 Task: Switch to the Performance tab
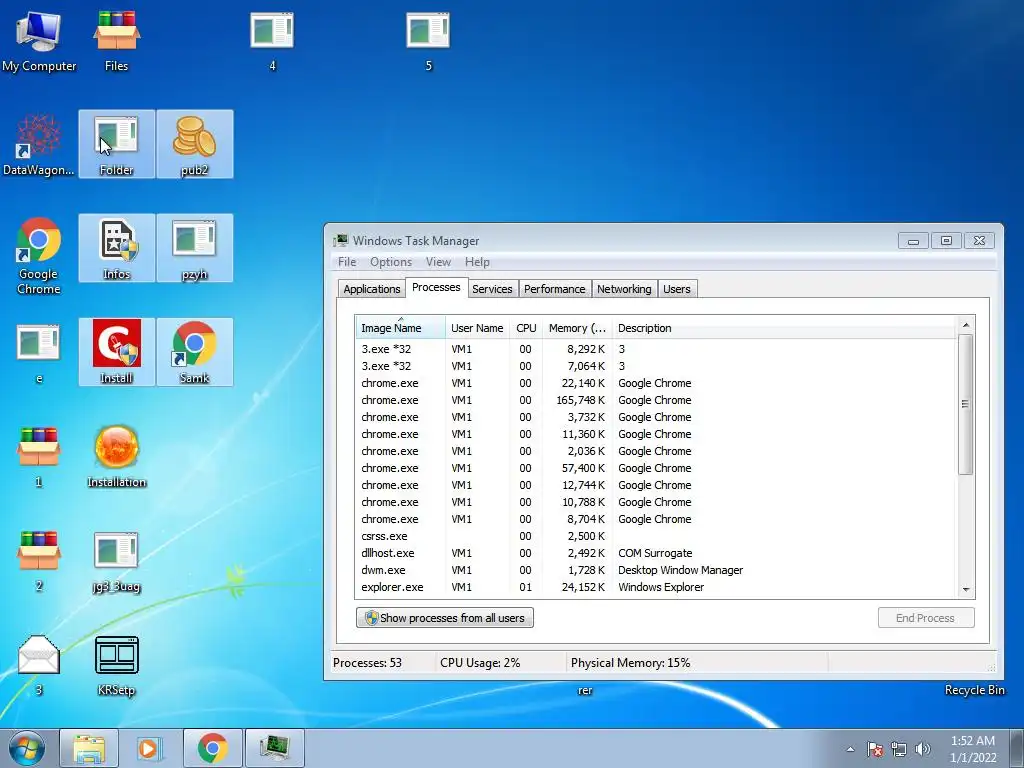tap(554, 289)
